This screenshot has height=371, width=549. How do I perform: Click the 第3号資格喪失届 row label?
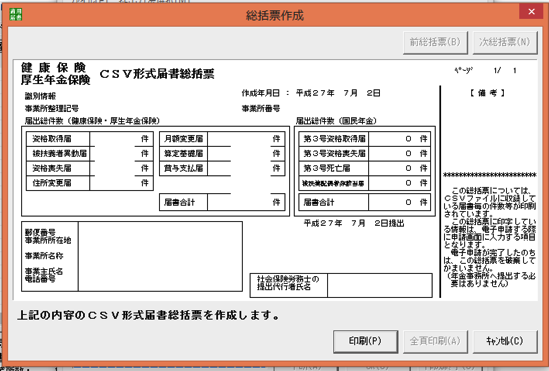pos(334,154)
